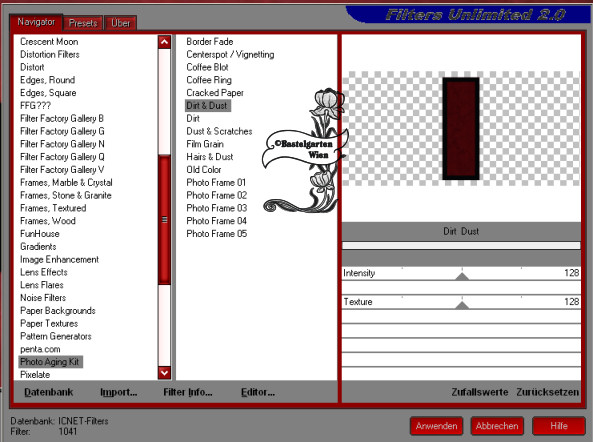Select Paper Textures category
Screen dimensions: 593x442
click(49, 324)
